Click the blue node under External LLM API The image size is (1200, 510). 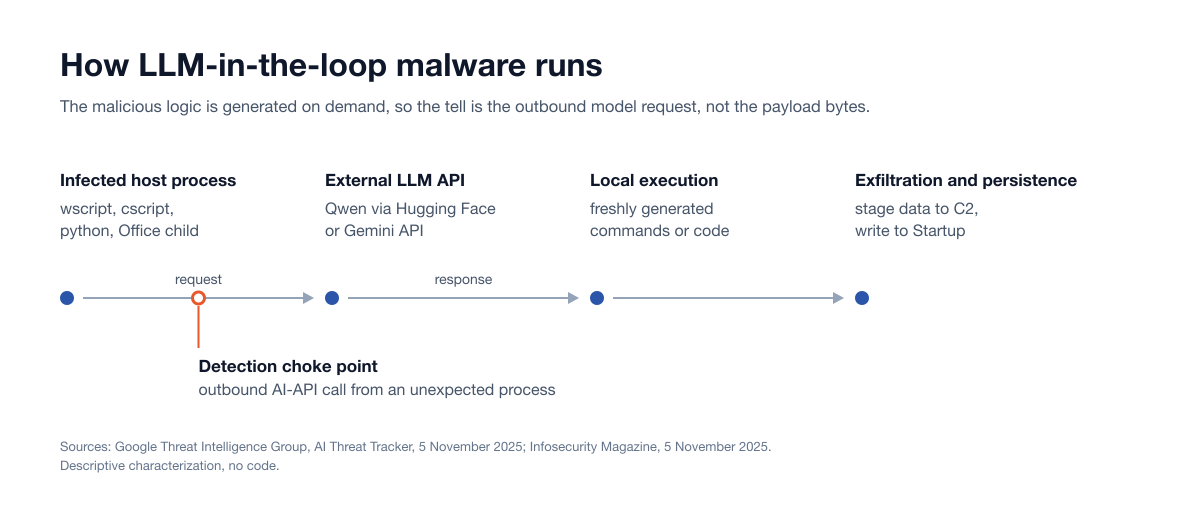(332, 298)
